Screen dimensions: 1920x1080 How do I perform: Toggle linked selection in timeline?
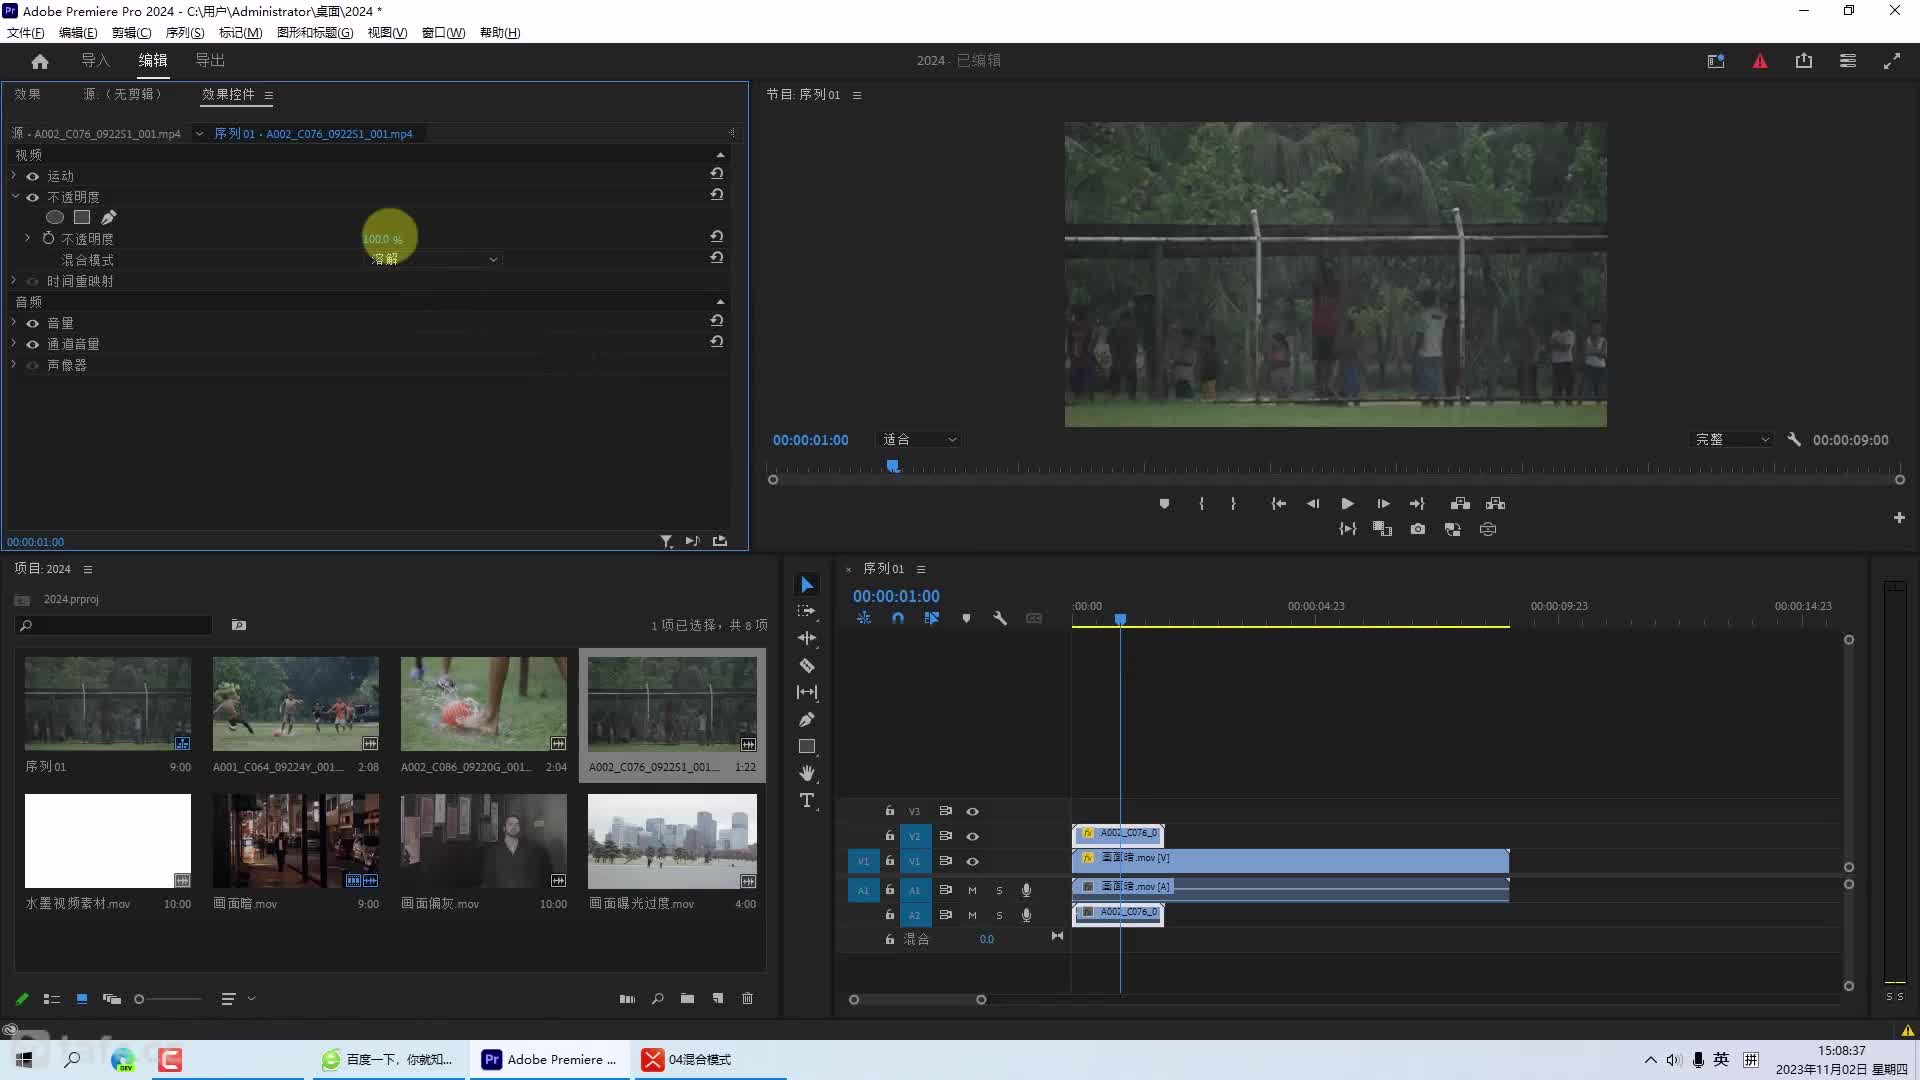932,618
